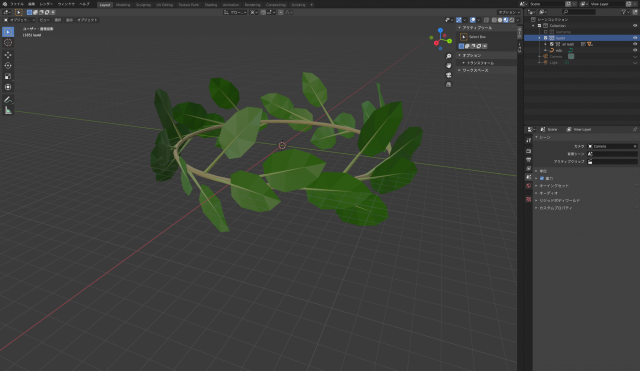Open the transform orientation dropdown
The width and height of the screenshot is (640, 371).
[x=235, y=12]
